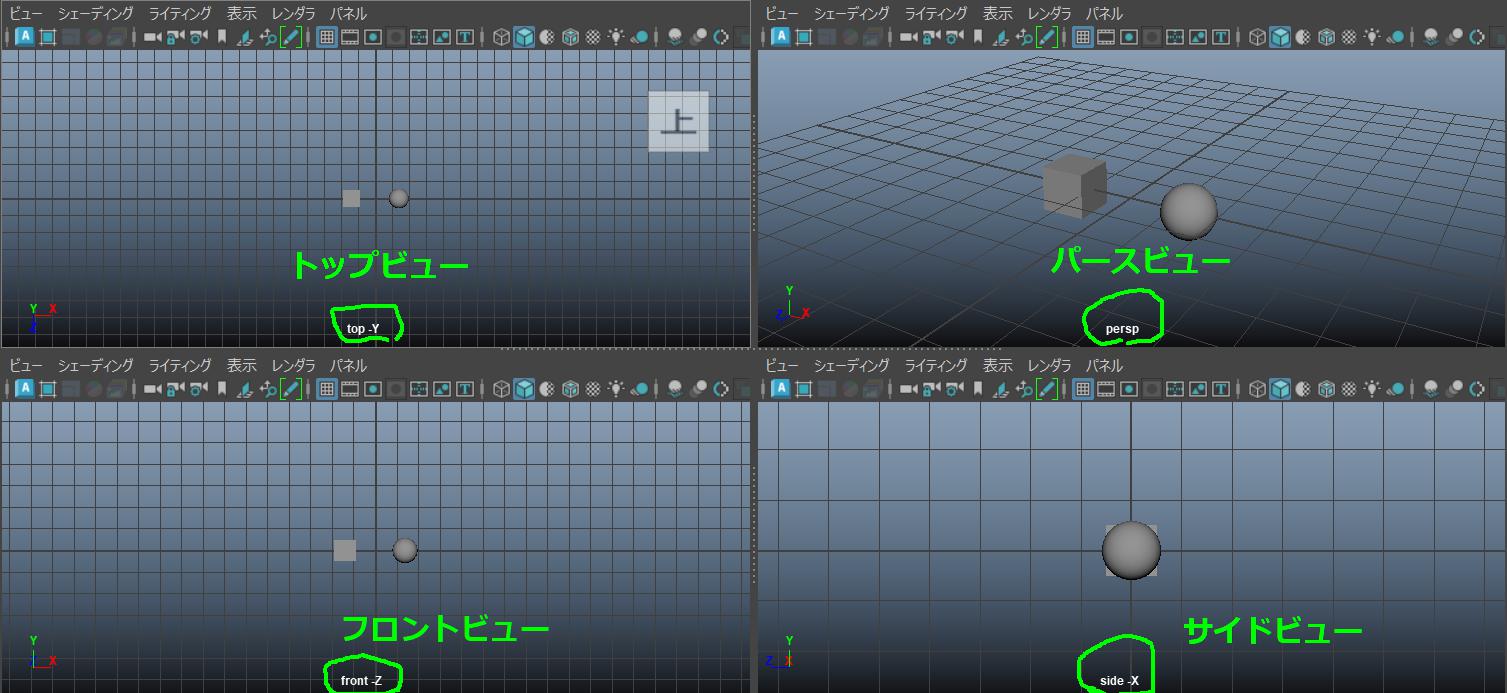The width and height of the screenshot is (1507, 693).
Task: Open パネル menu in perspective panel
Action: coord(1104,13)
